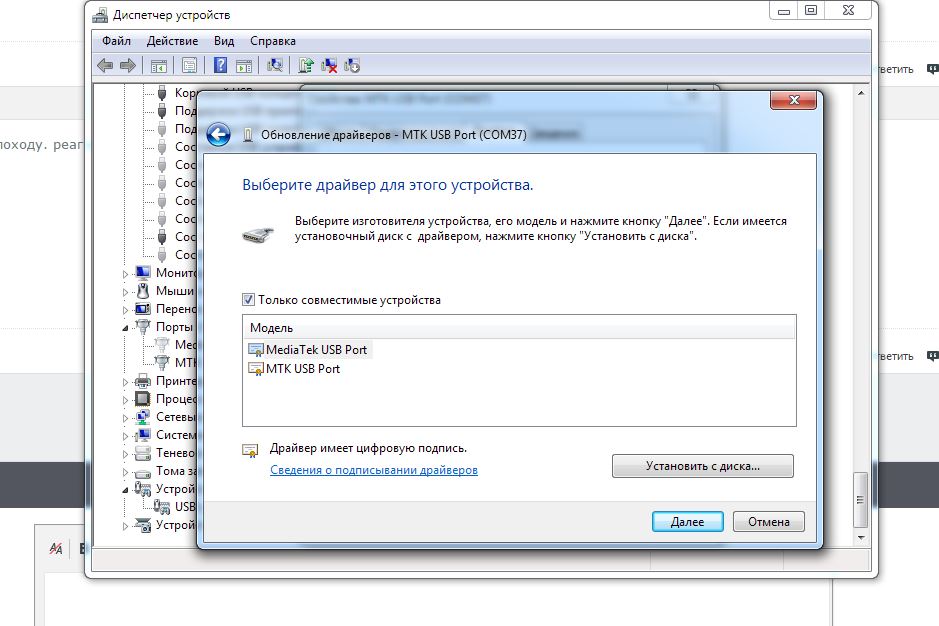This screenshot has height=626, width=939.
Task: Open the Properties toolbar icon
Action: coord(189,65)
